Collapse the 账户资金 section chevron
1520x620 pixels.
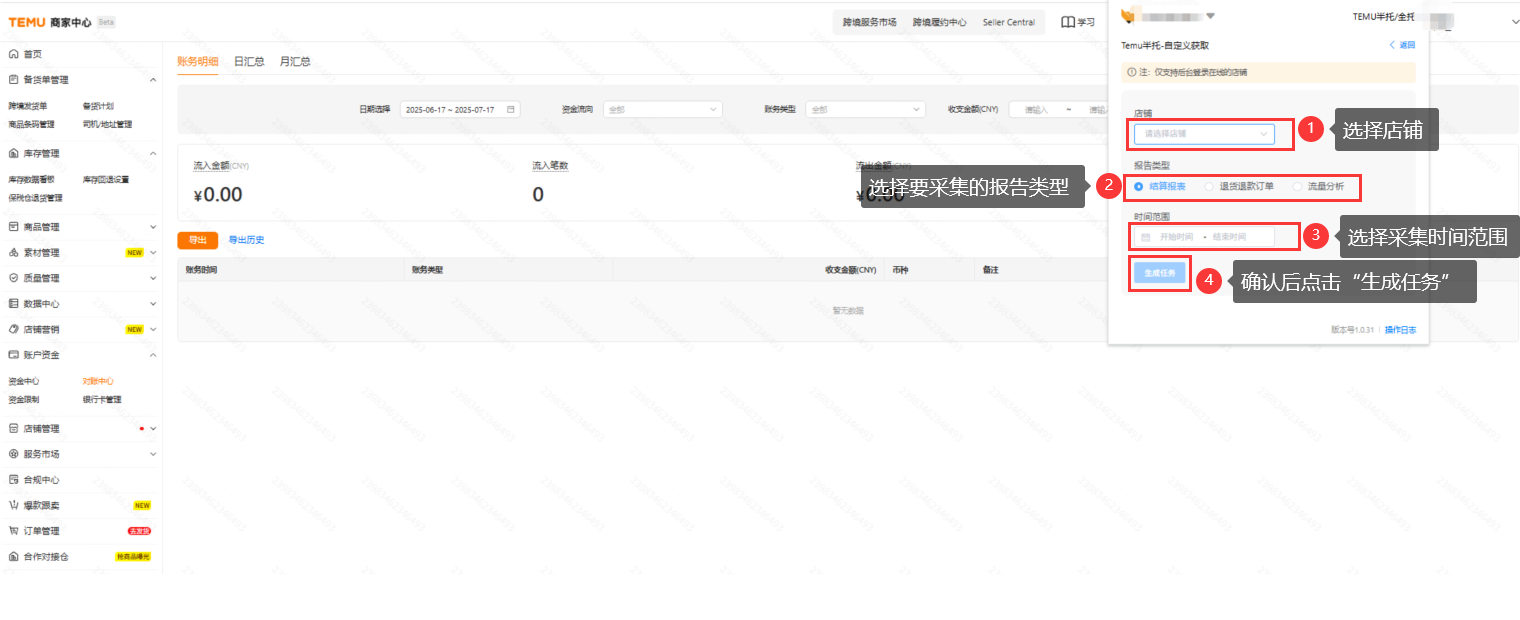coord(153,355)
